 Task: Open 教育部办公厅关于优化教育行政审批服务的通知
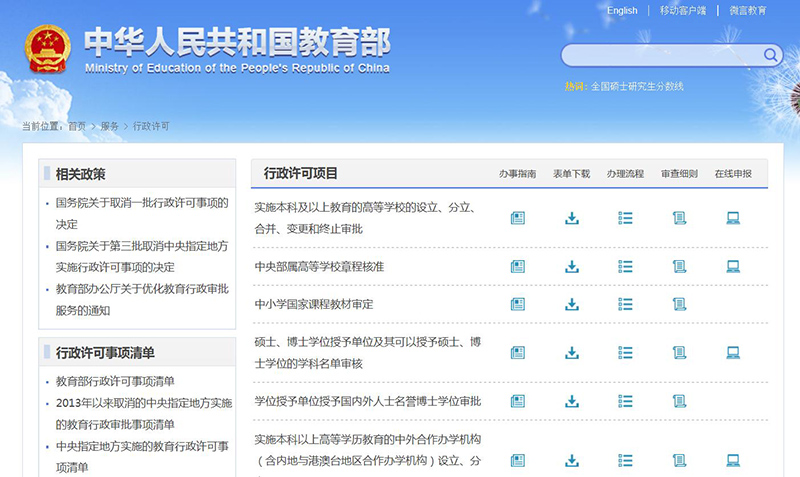pyautogui.click(x=142, y=299)
